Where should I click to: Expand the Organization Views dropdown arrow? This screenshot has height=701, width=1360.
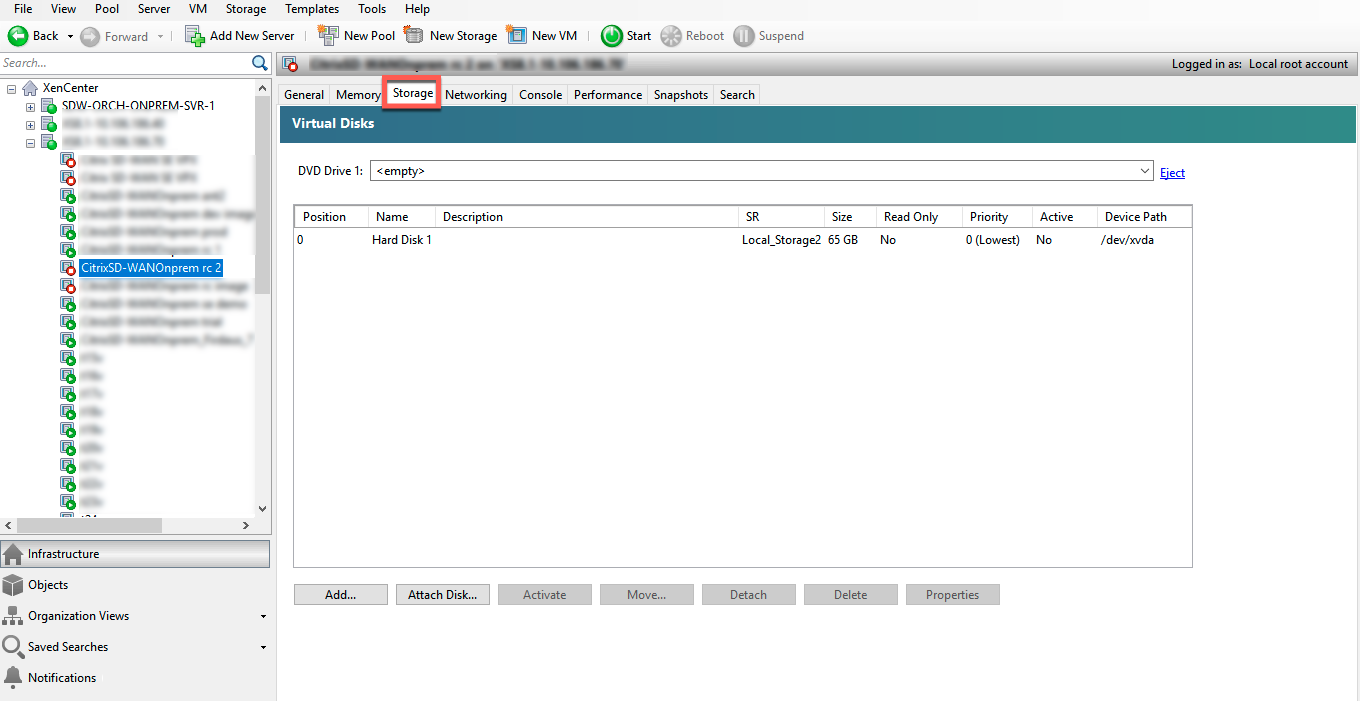(x=263, y=617)
